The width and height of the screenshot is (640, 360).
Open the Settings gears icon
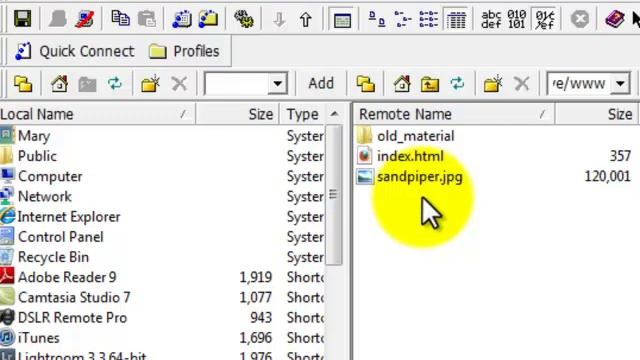click(x=244, y=18)
